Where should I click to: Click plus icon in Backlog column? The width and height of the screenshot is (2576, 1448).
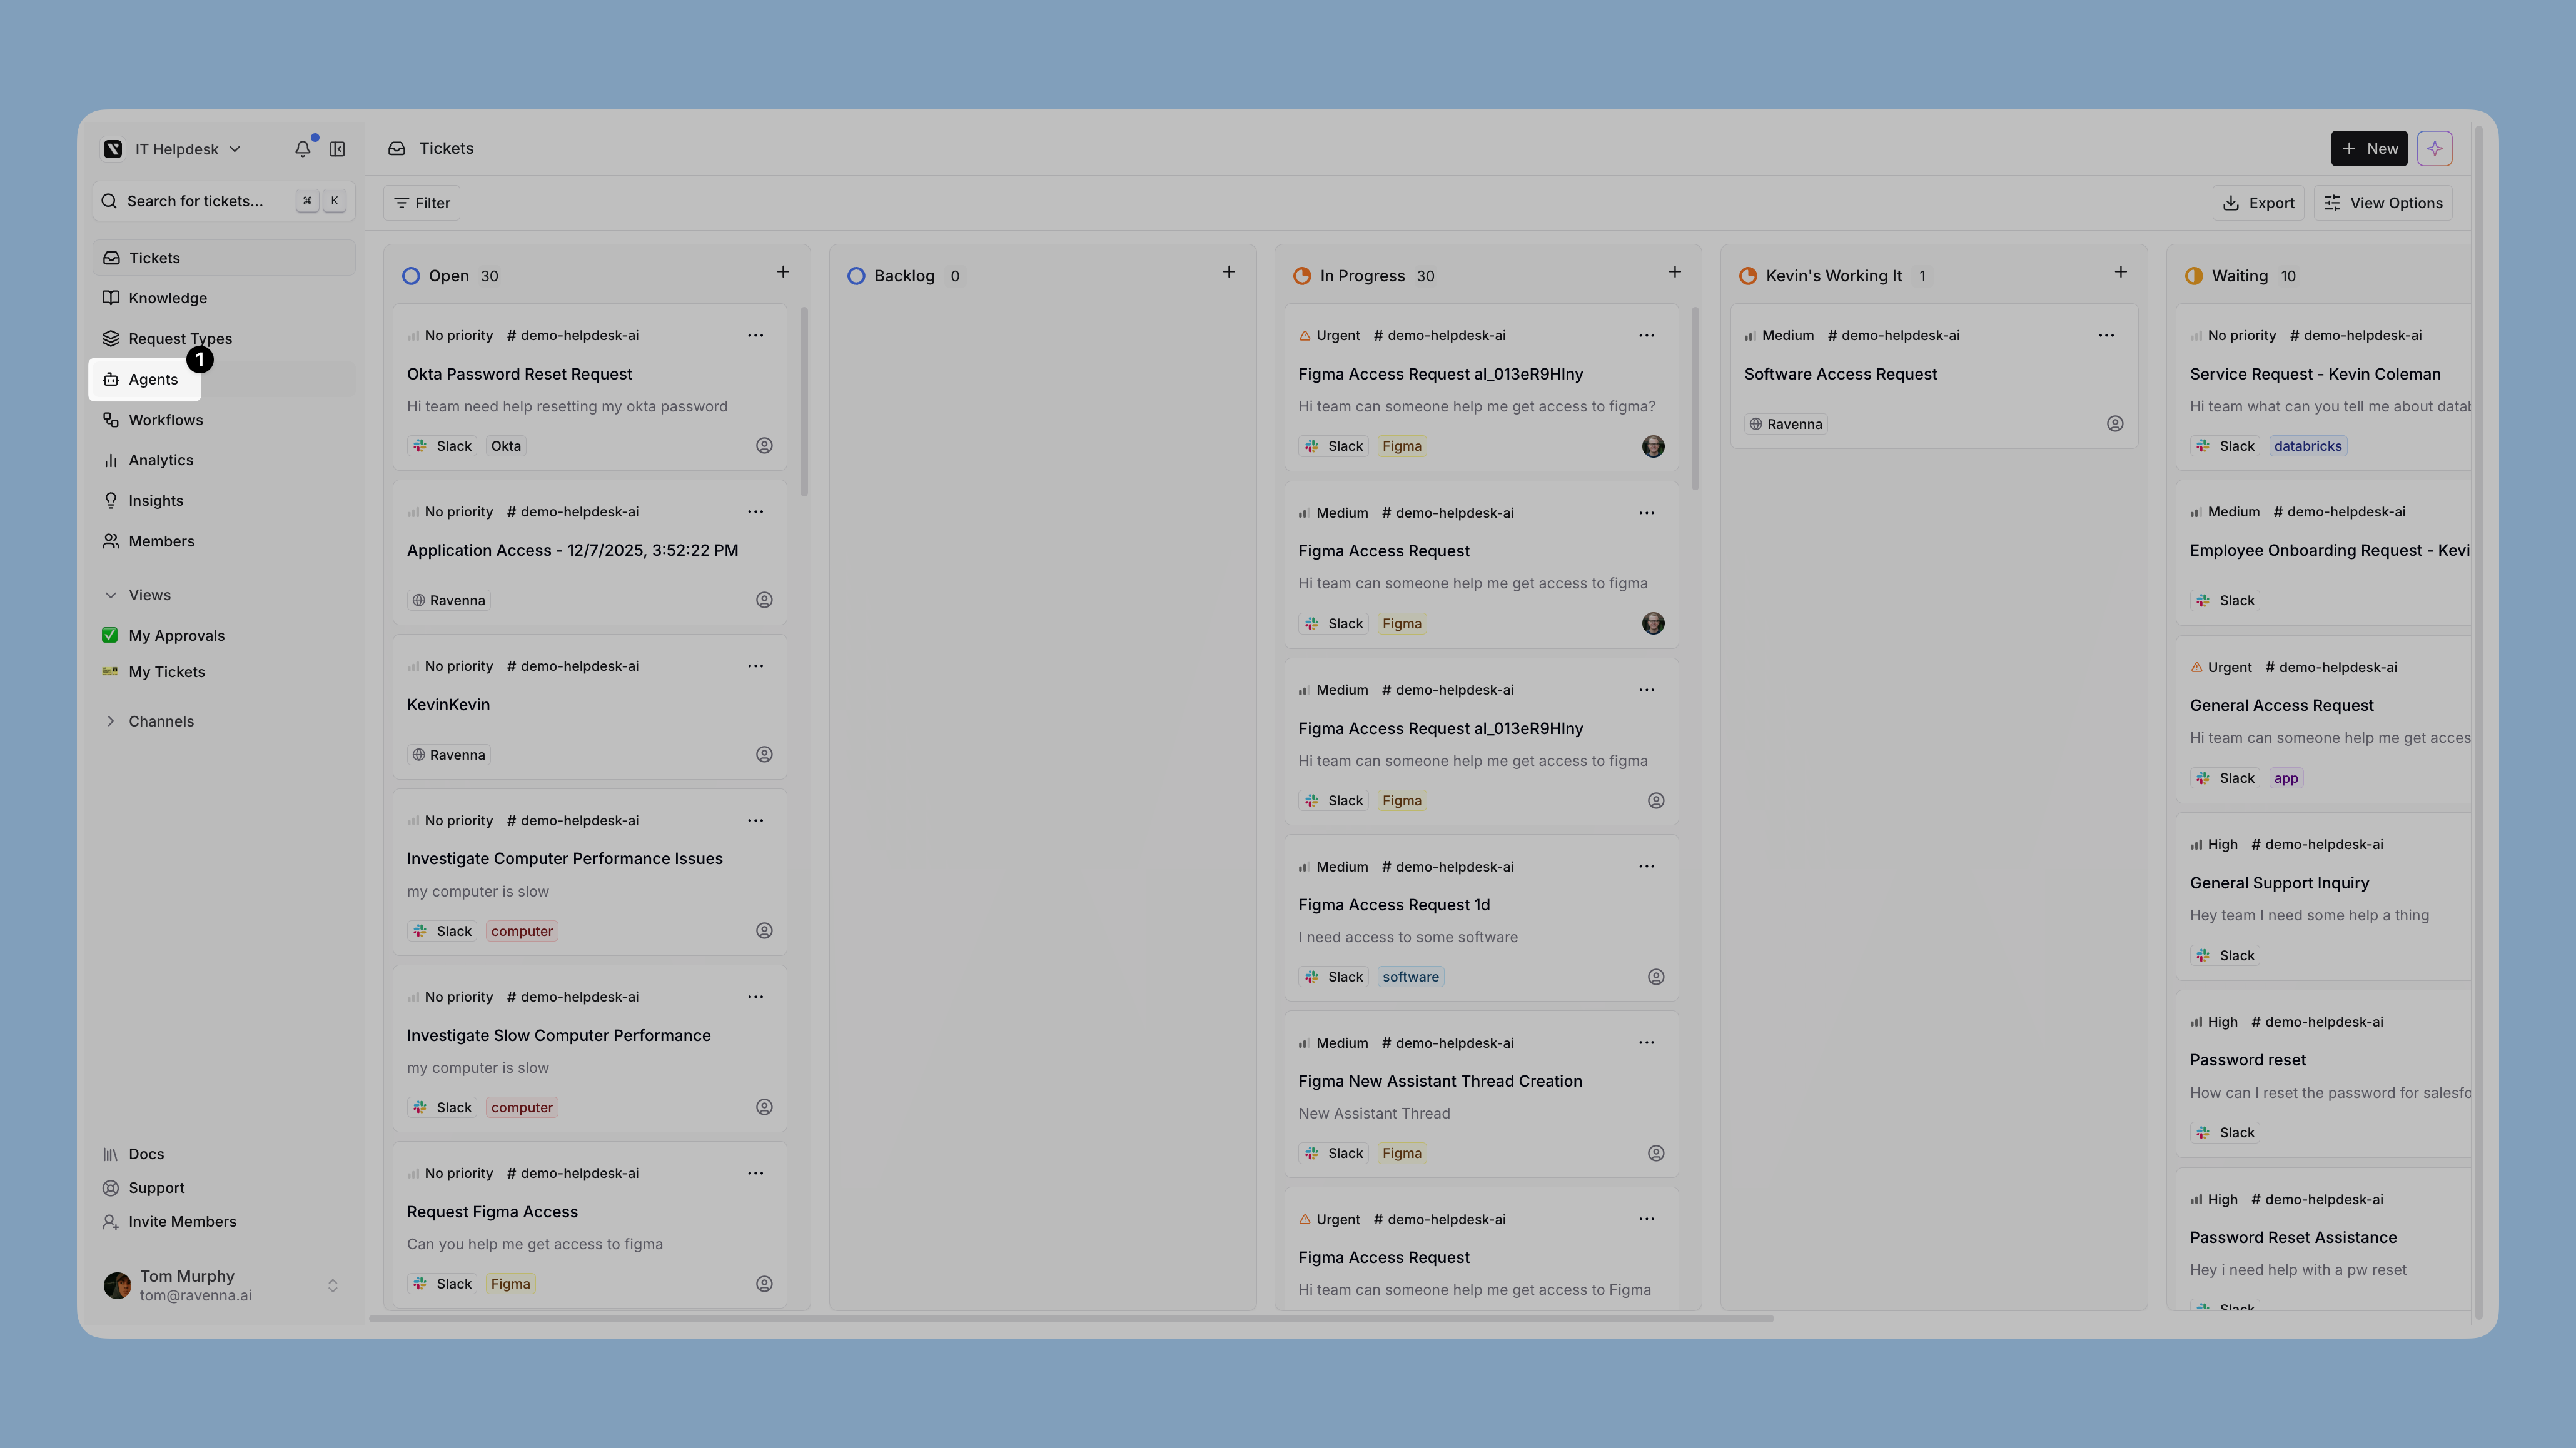pos(1229,272)
